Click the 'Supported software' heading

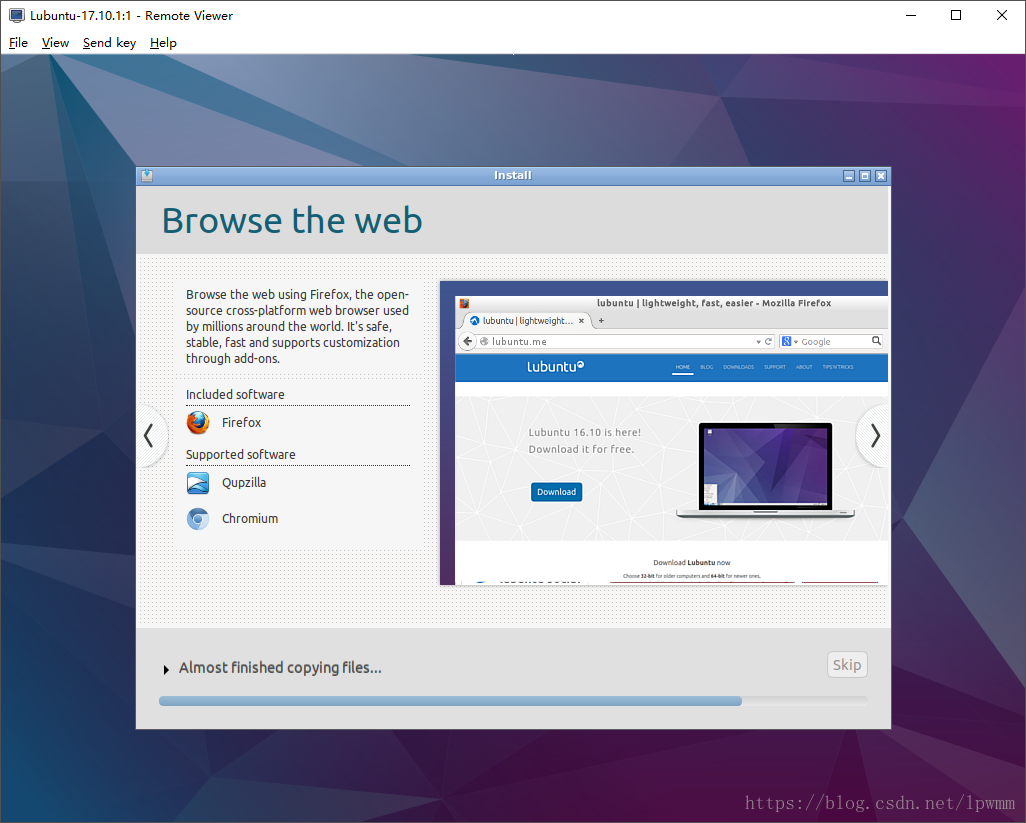click(x=241, y=455)
